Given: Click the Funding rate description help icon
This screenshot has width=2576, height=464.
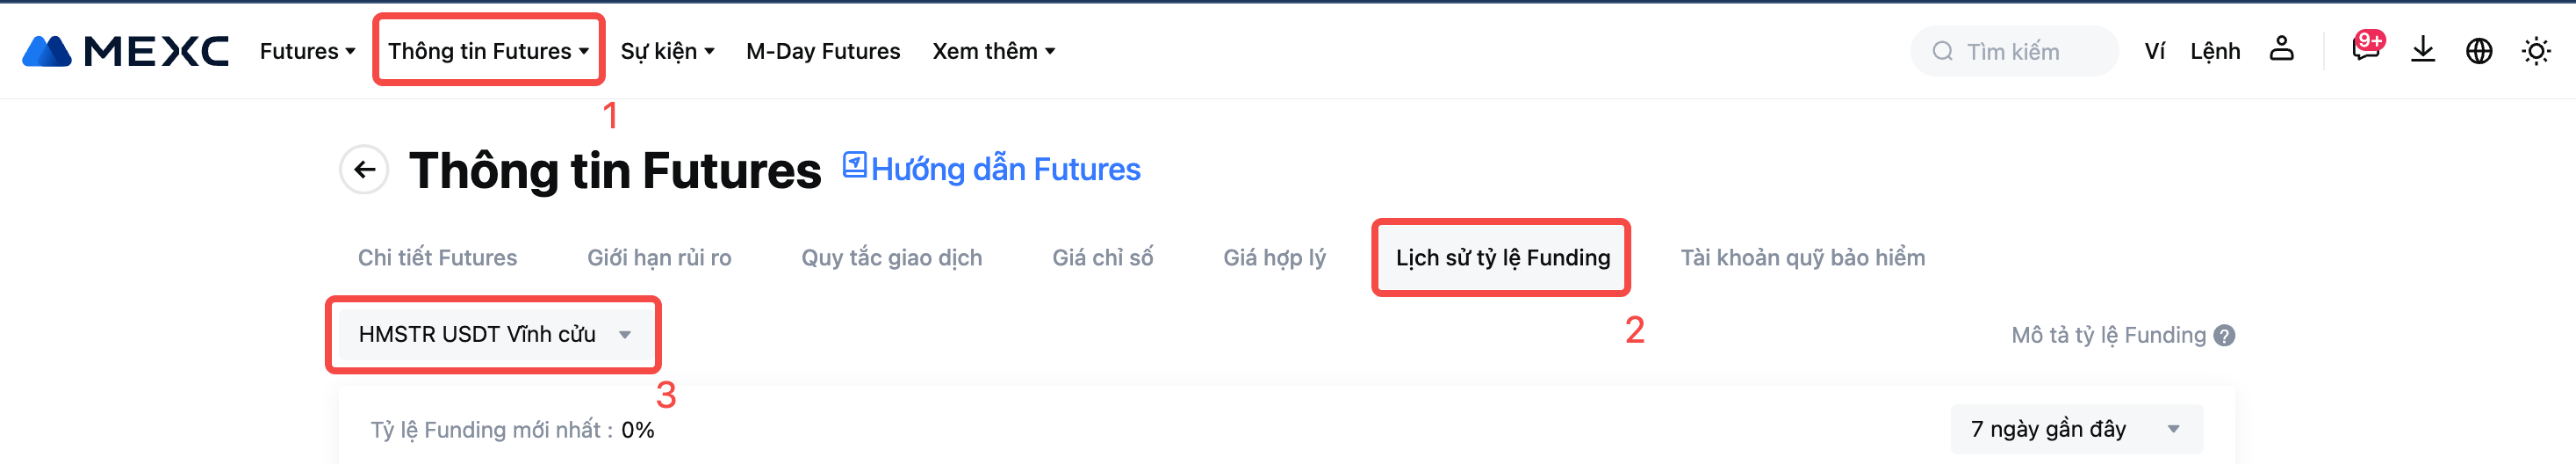Looking at the screenshot, I should click(2224, 336).
